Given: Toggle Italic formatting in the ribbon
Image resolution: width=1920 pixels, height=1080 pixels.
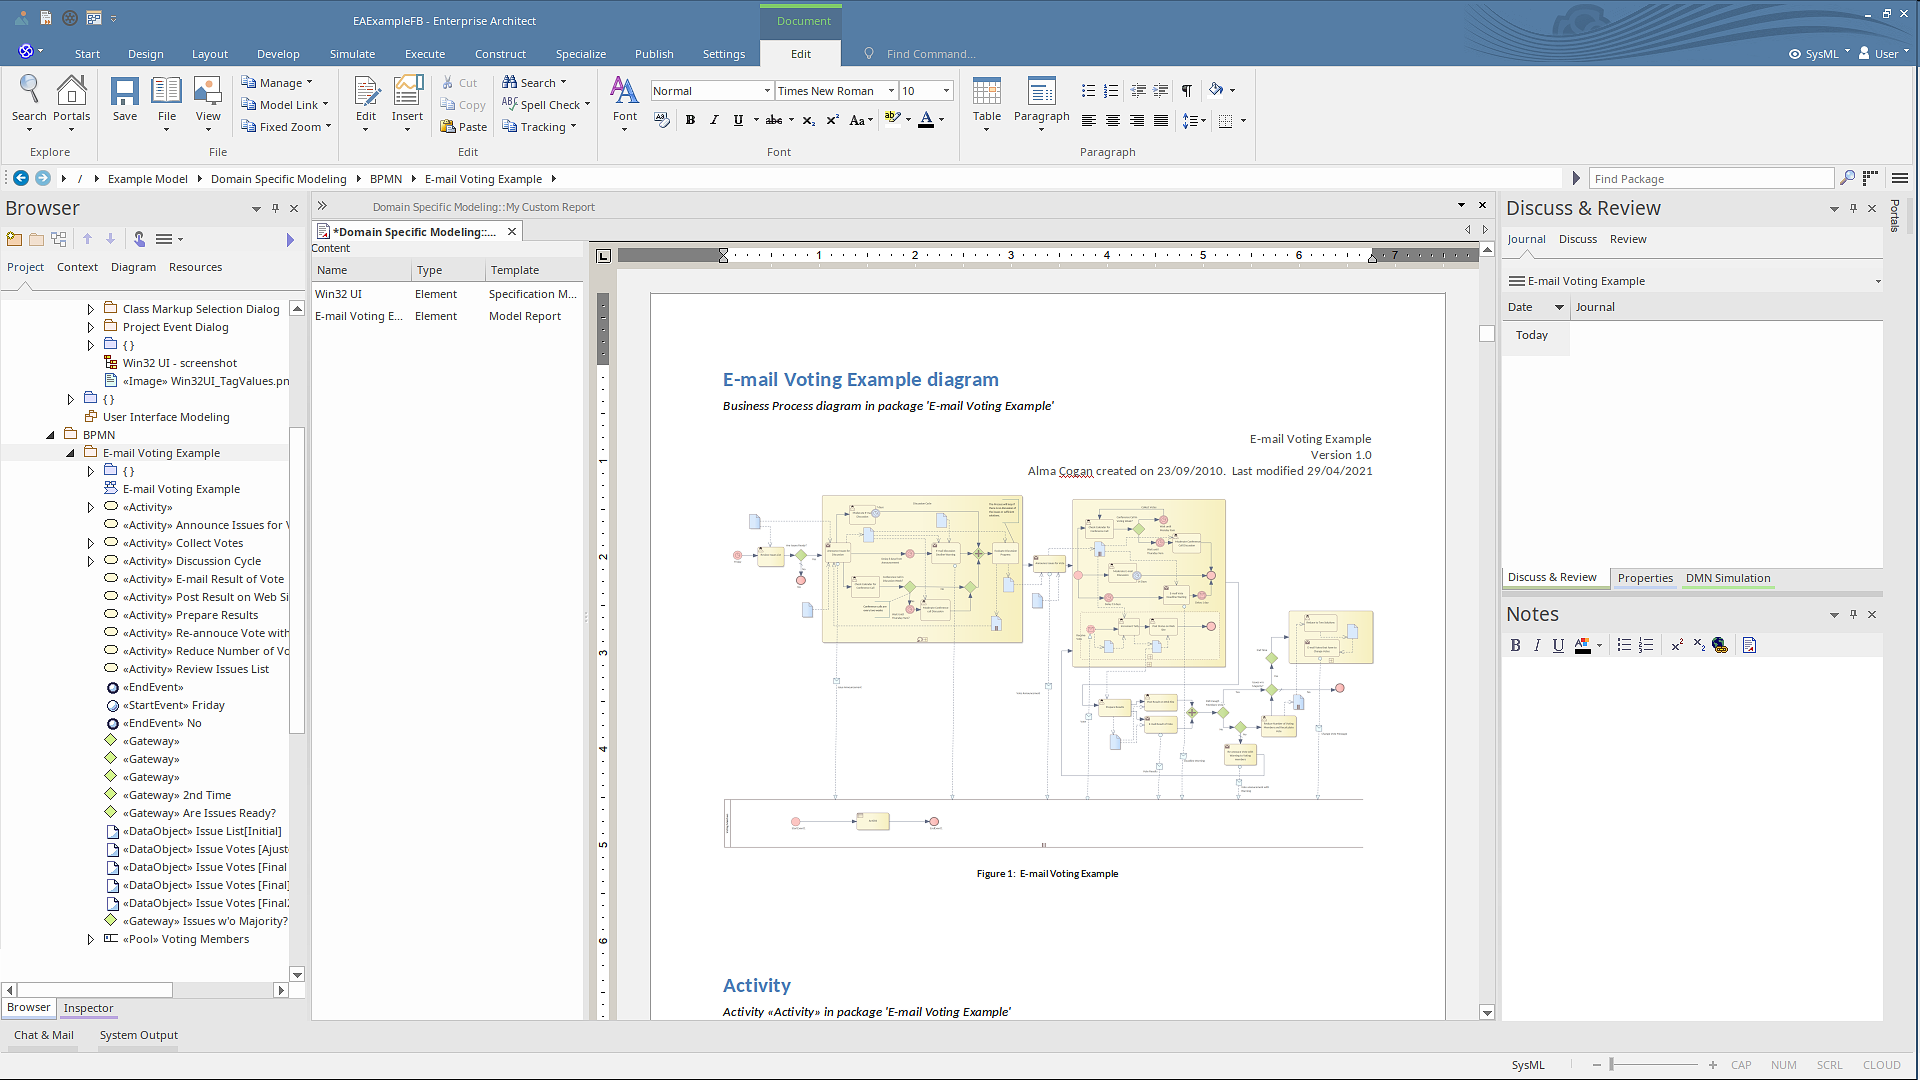Looking at the screenshot, I should [714, 121].
